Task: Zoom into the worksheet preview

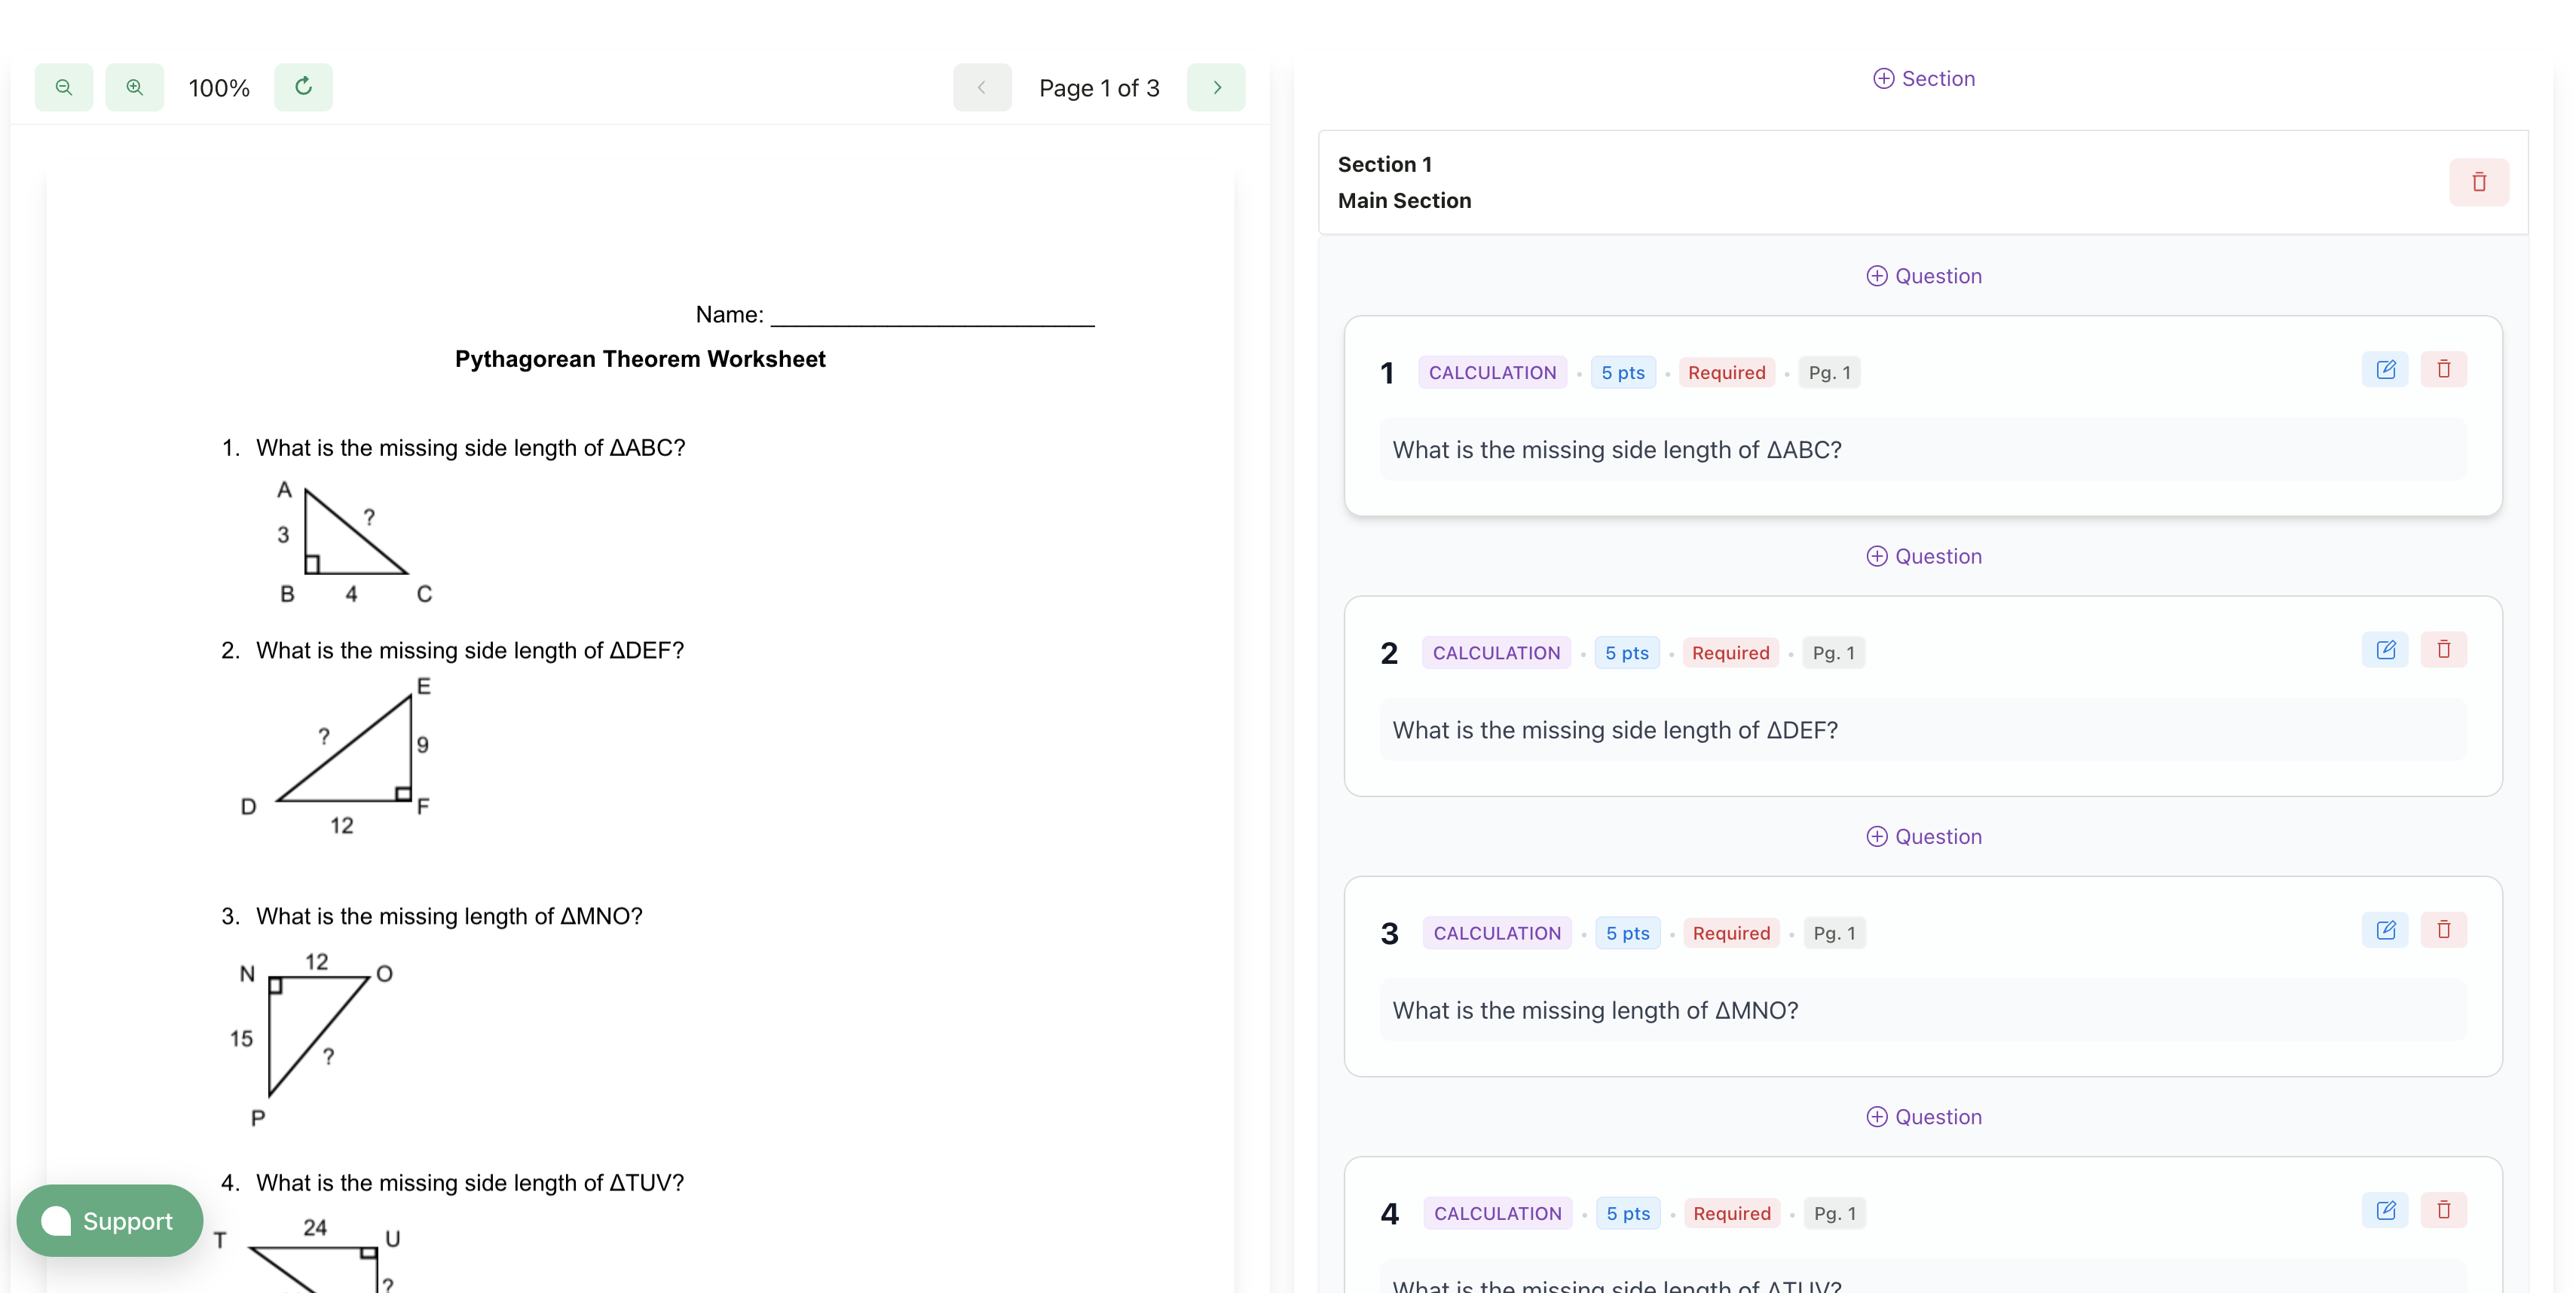Action: coord(135,87)
